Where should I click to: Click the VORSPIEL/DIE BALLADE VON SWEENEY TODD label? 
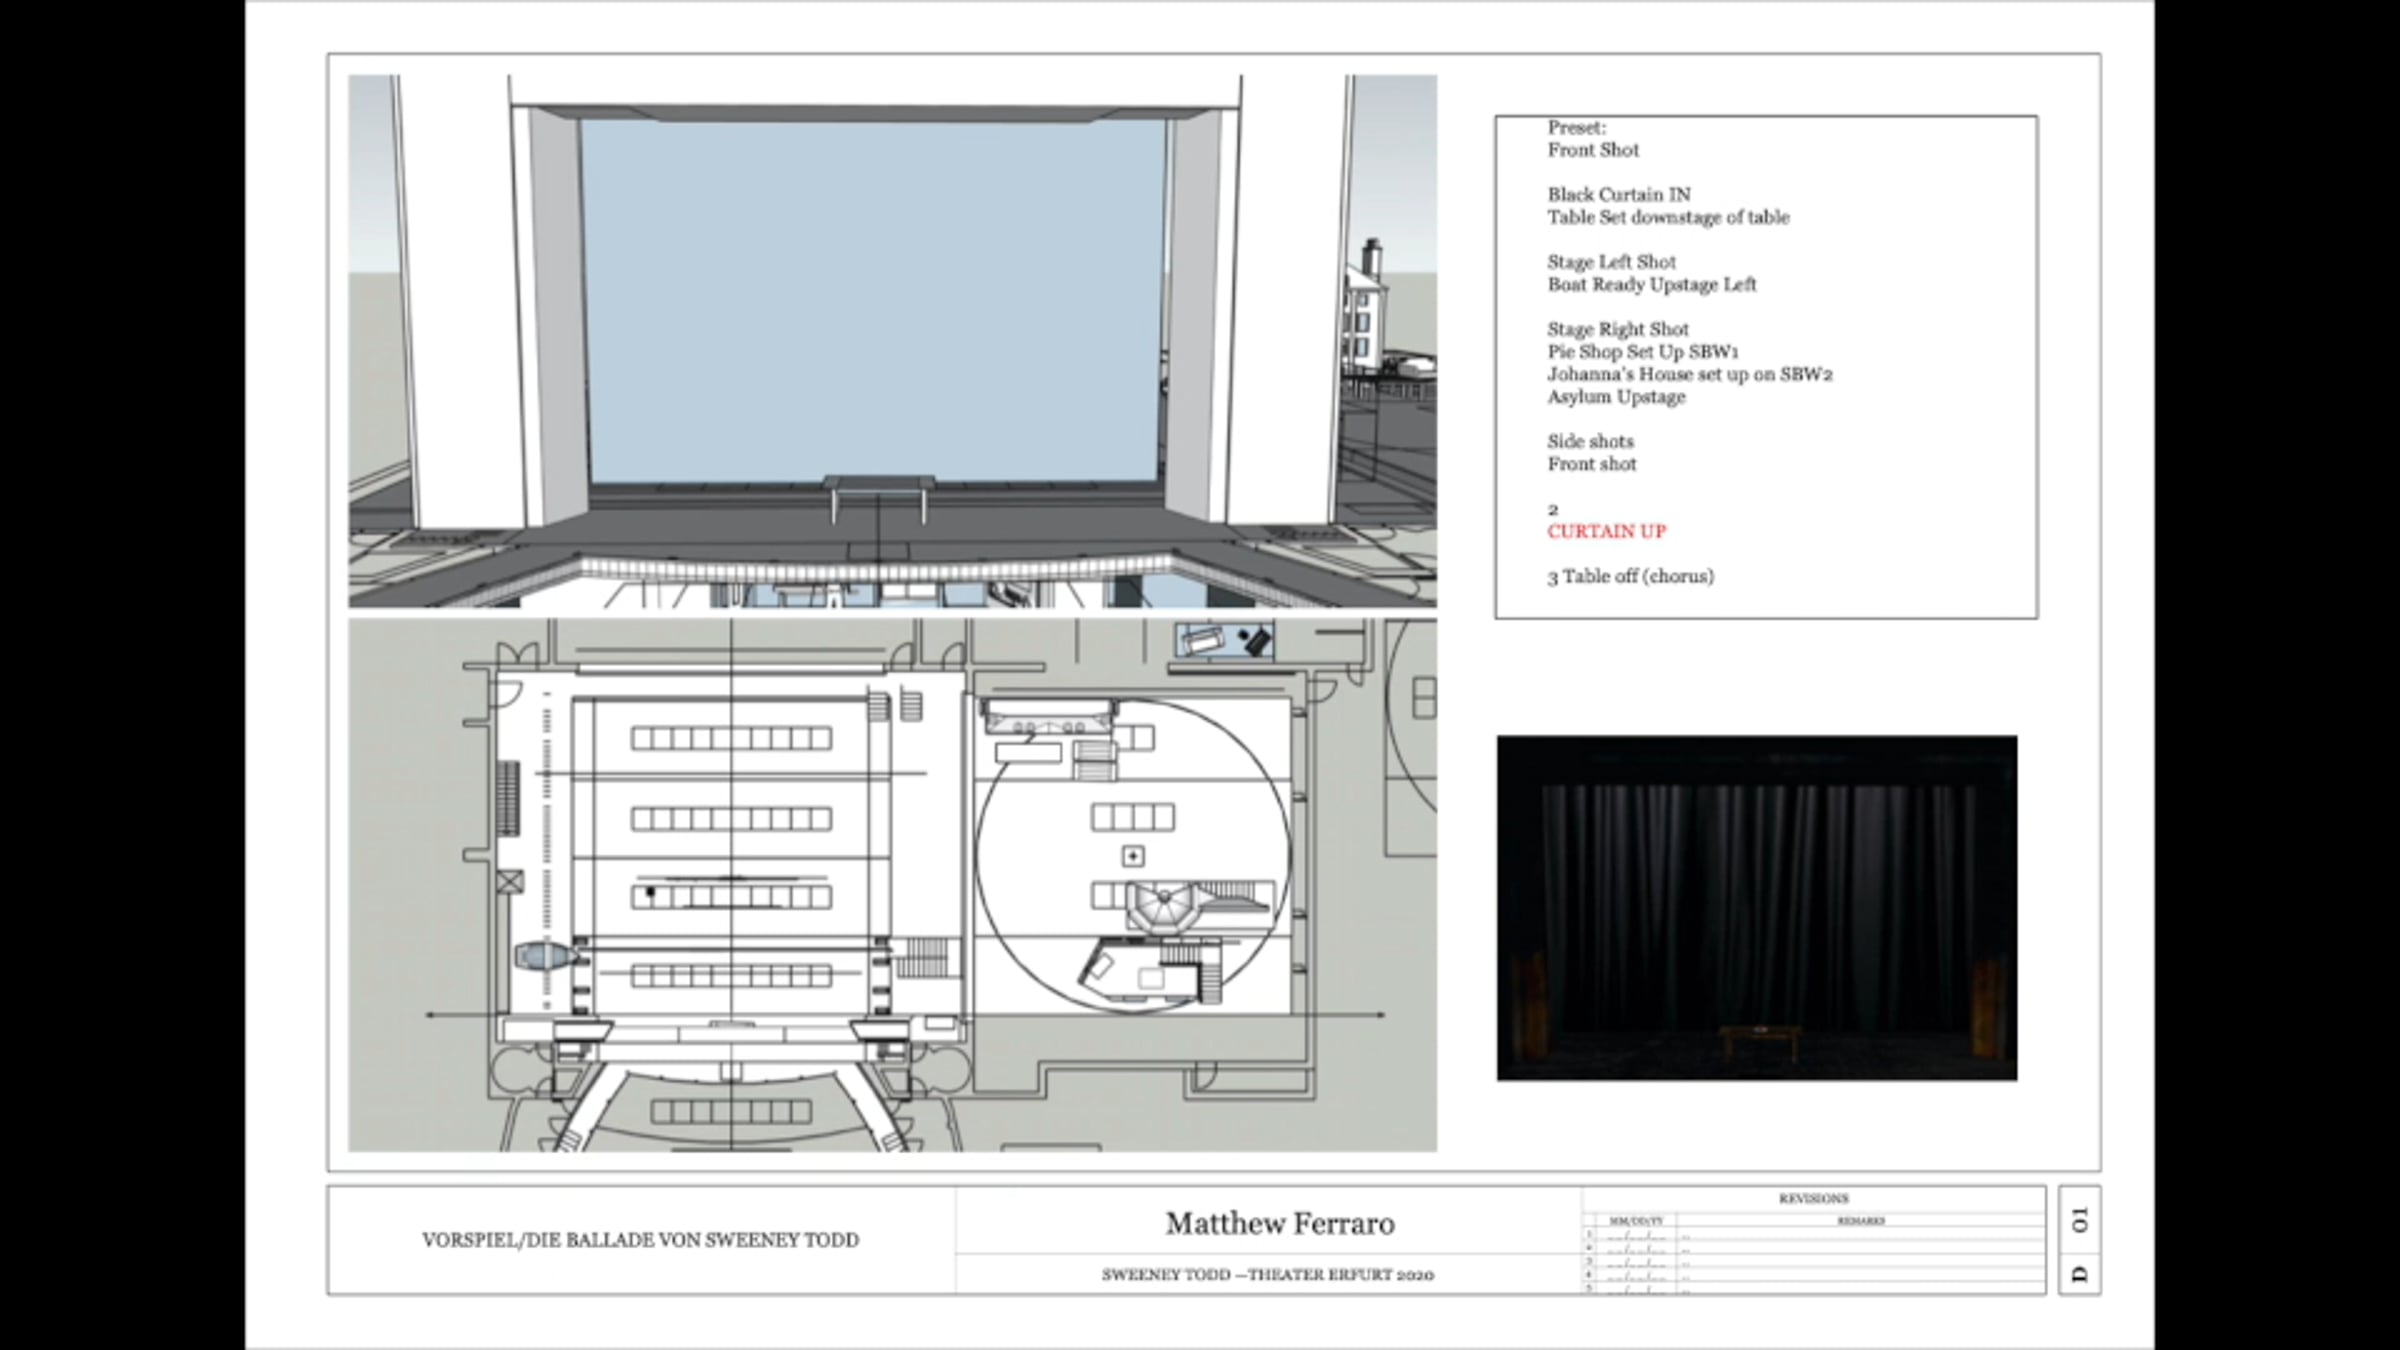[640, 1240]
